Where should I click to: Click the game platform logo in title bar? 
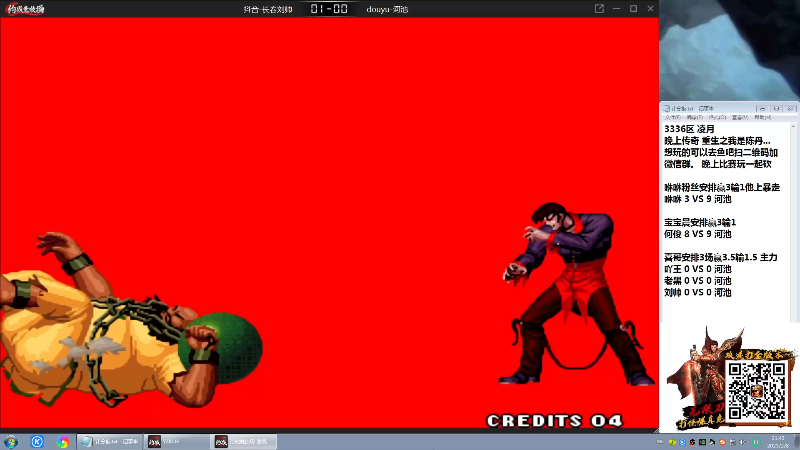coord(25,9)
